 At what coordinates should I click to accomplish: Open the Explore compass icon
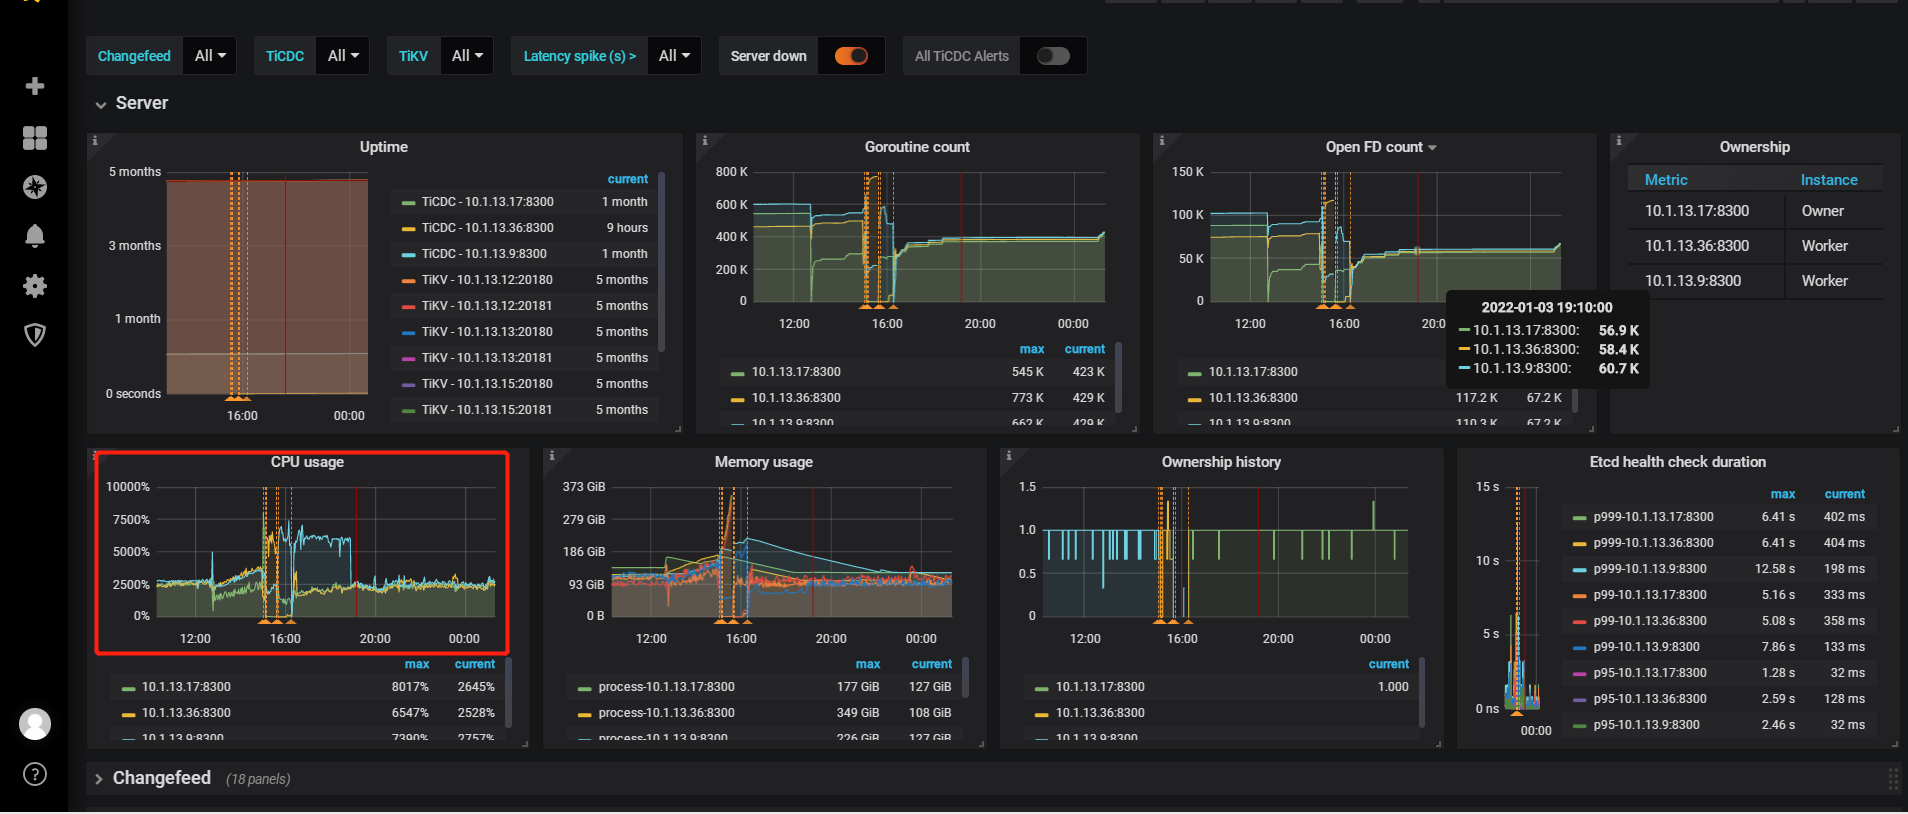35,187
